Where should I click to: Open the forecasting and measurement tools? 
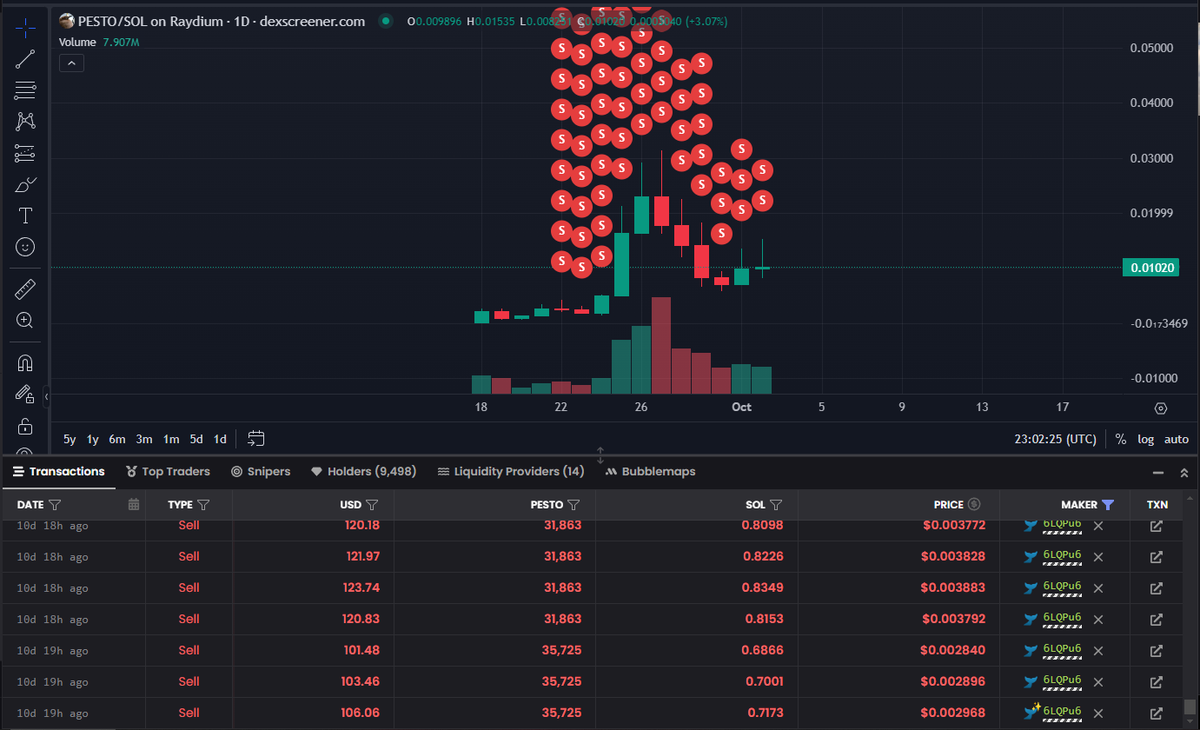[25, 153]
